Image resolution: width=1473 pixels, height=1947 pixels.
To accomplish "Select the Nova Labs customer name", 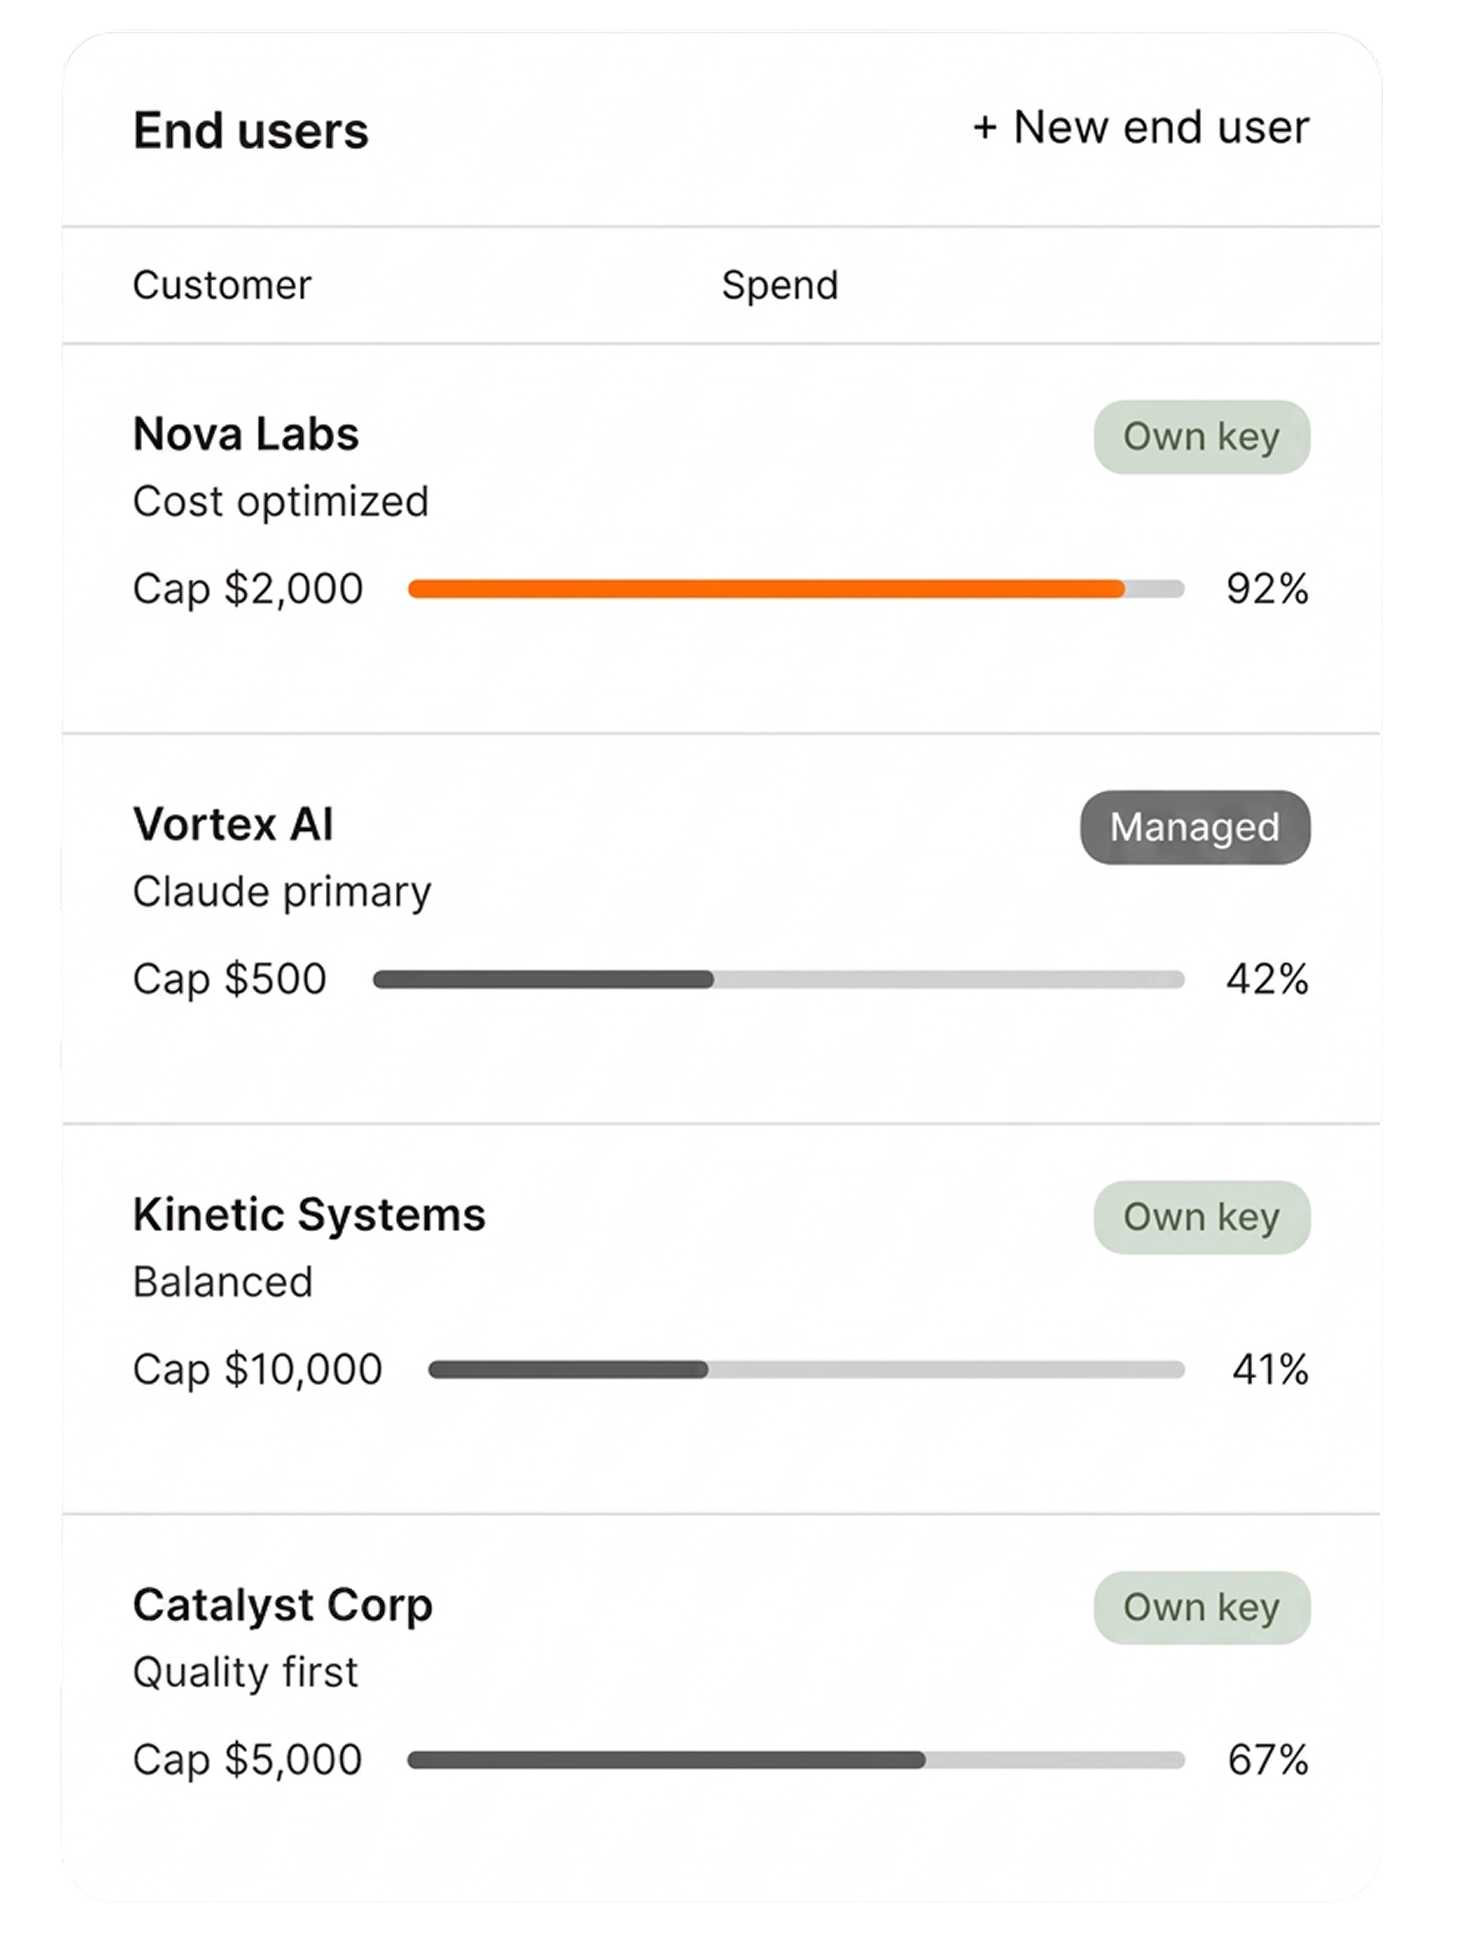I will pyautogui.click(x=246, y=434).
